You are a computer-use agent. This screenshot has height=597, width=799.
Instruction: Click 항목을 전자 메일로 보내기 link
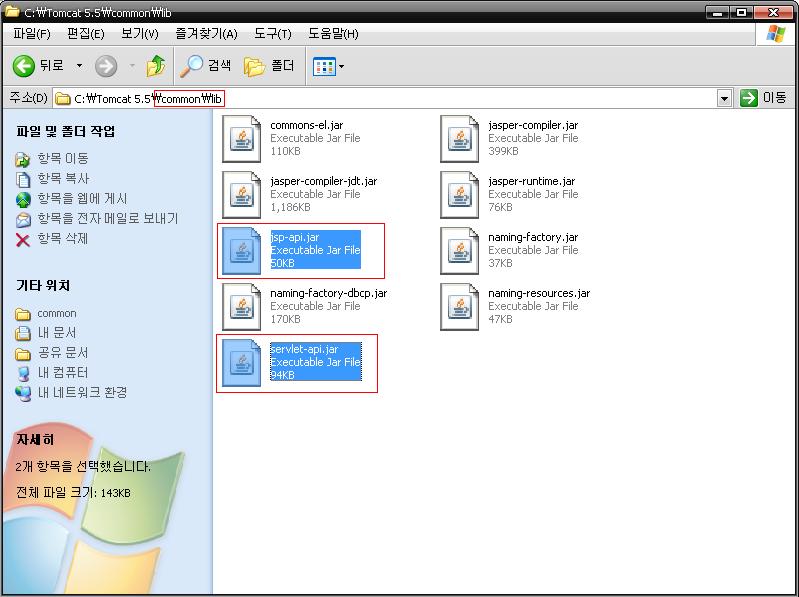(x=108, y=219)
